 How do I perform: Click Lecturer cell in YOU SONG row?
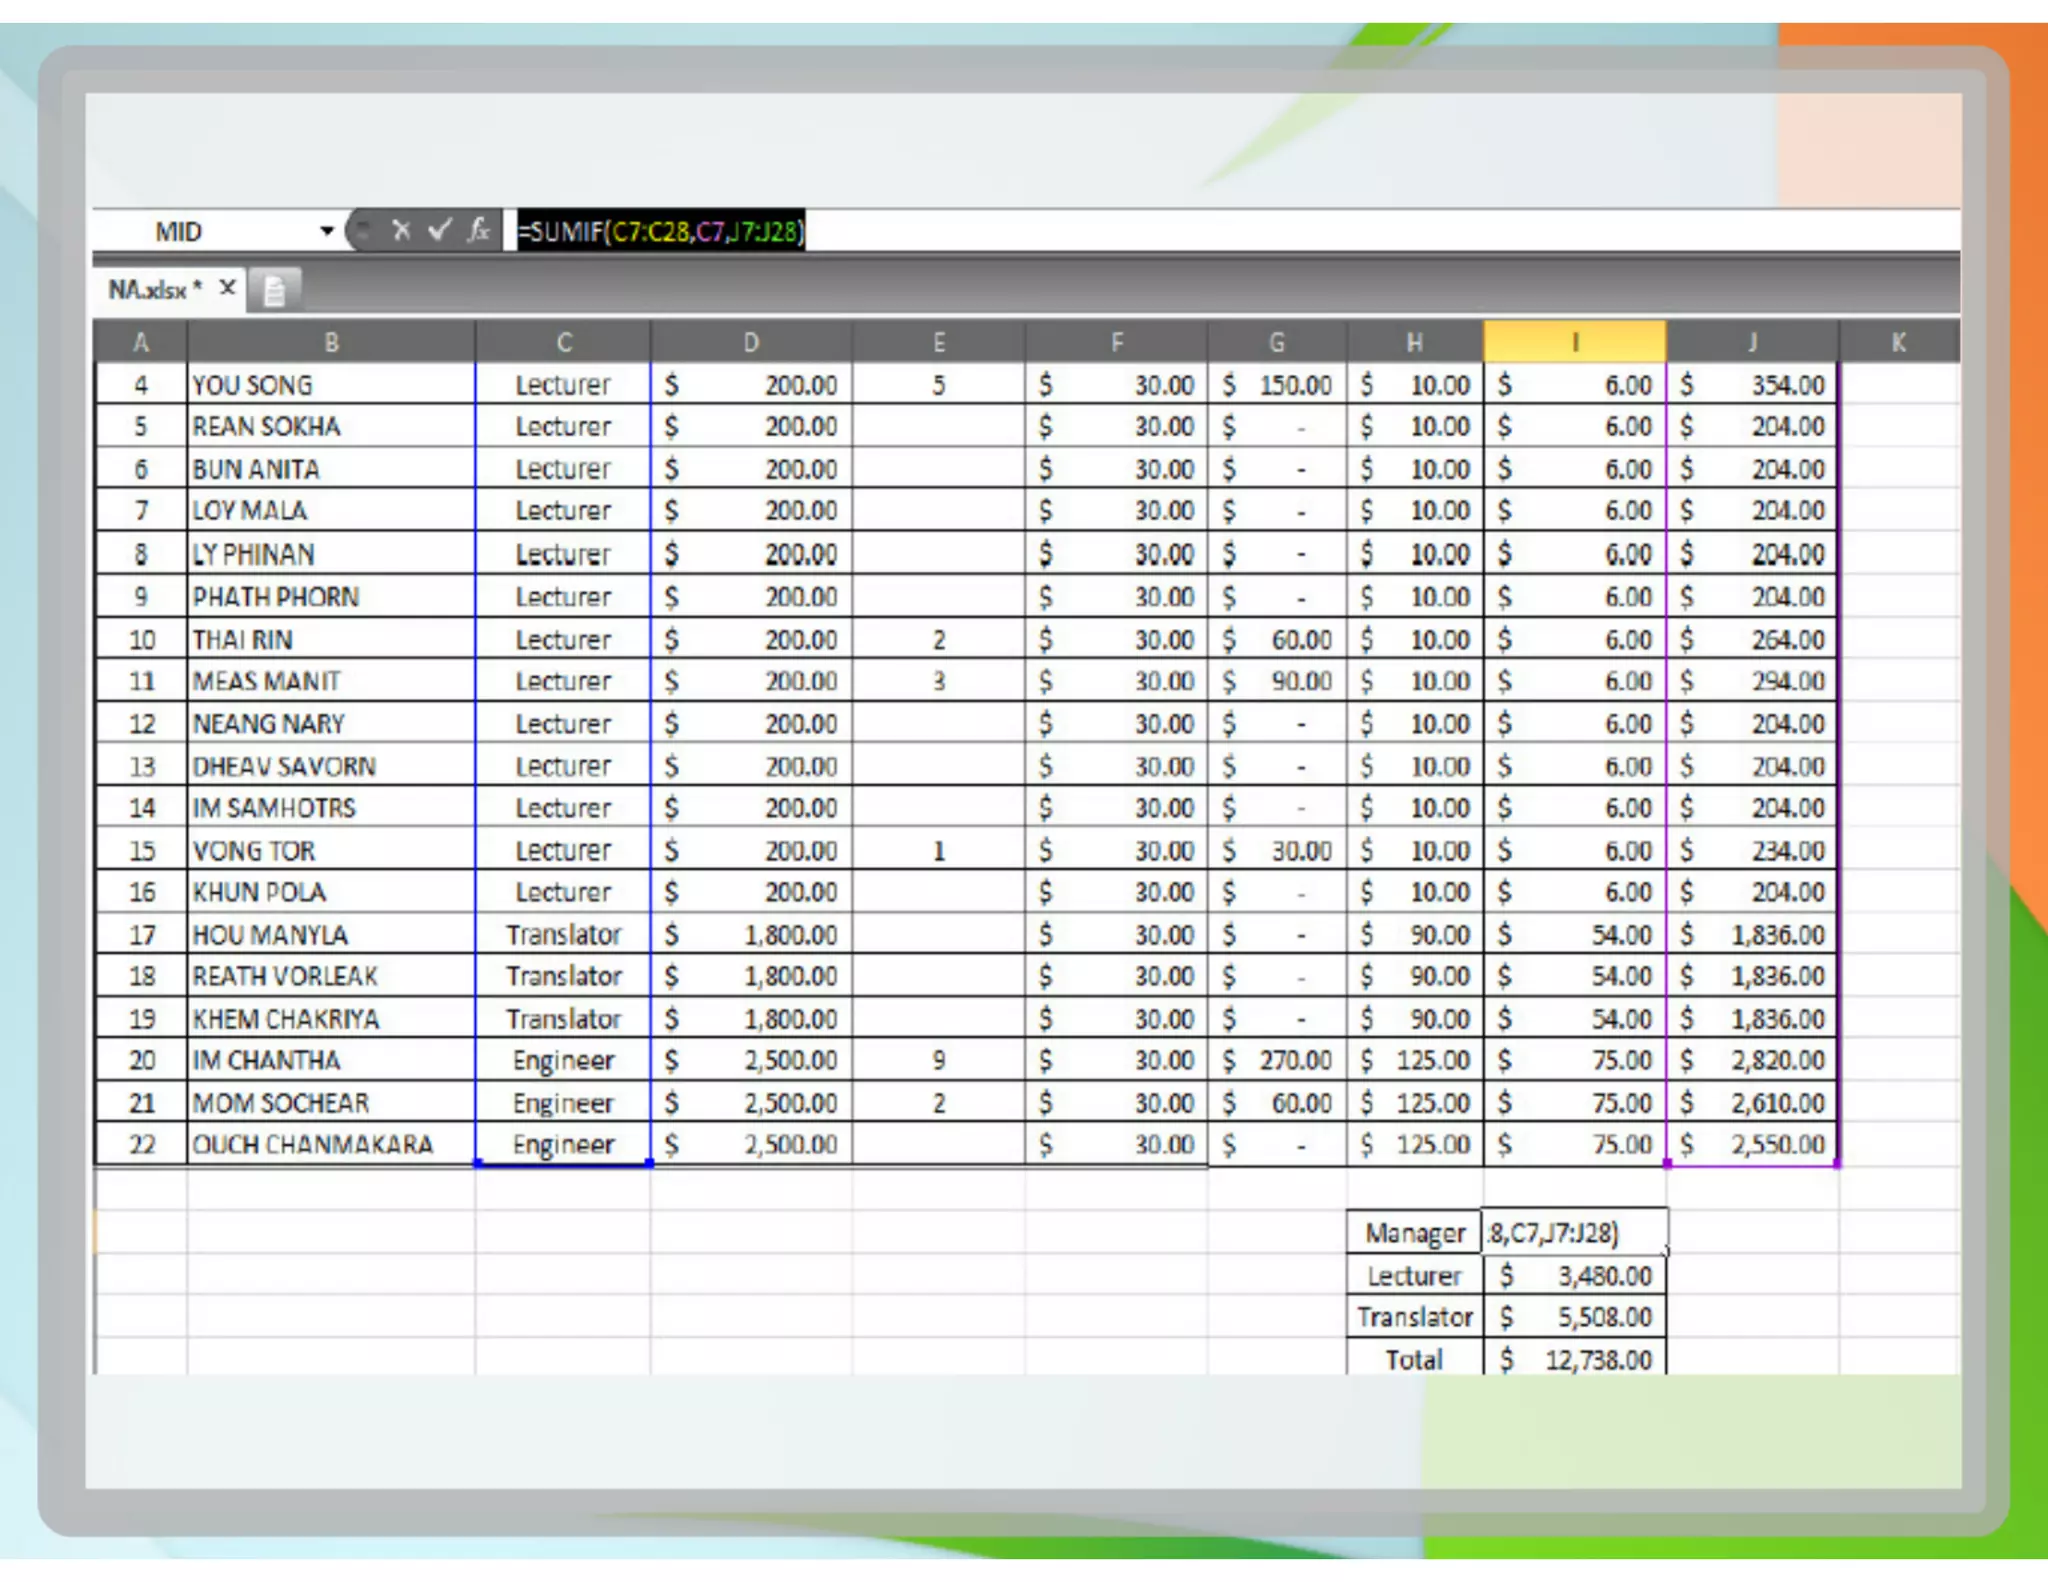pos(564,385)
